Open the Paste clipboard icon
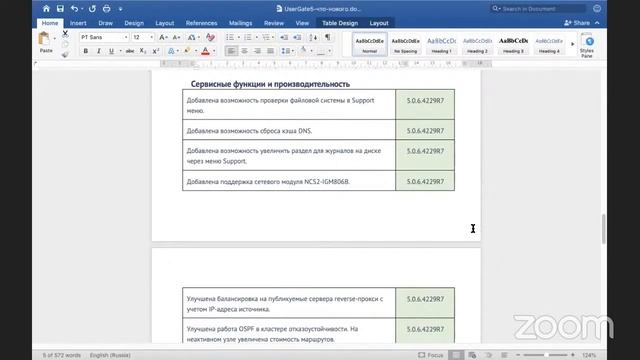 [x=44, y=39]
